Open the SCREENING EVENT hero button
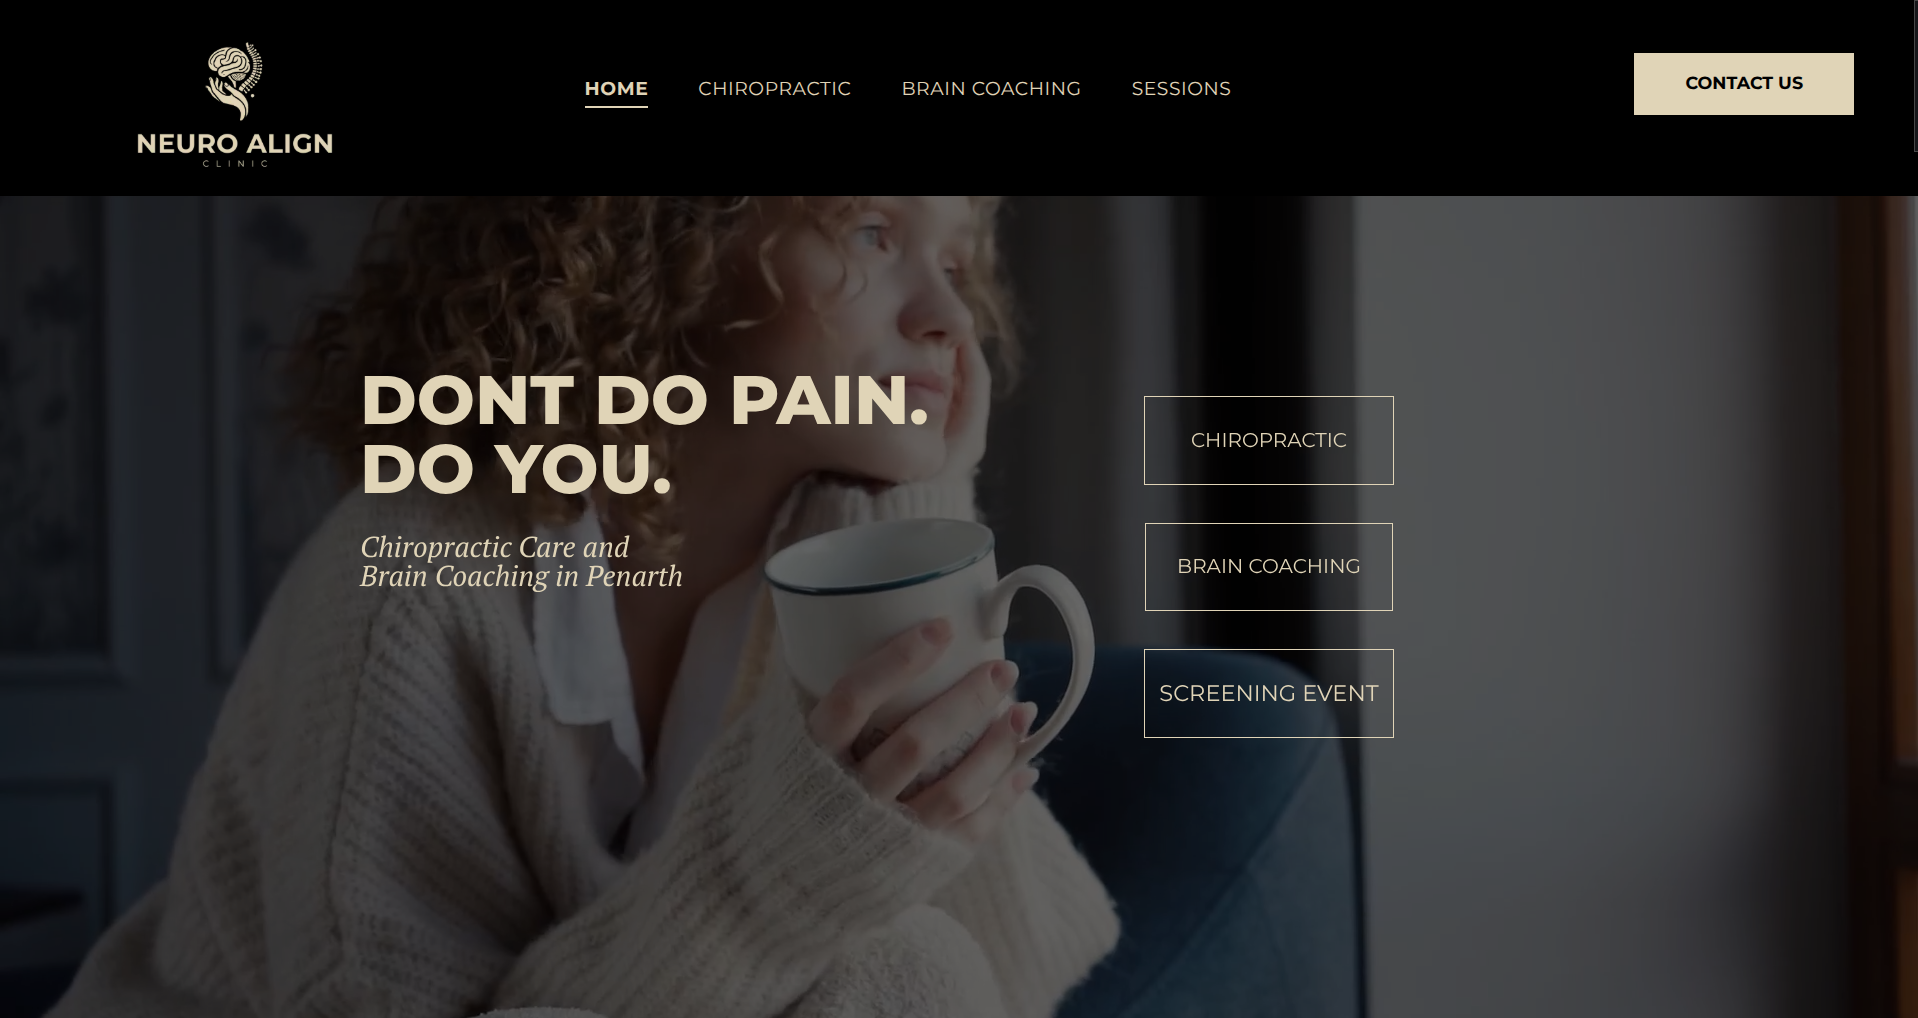This screenshot has height=1018, width=1918. 1268,693
